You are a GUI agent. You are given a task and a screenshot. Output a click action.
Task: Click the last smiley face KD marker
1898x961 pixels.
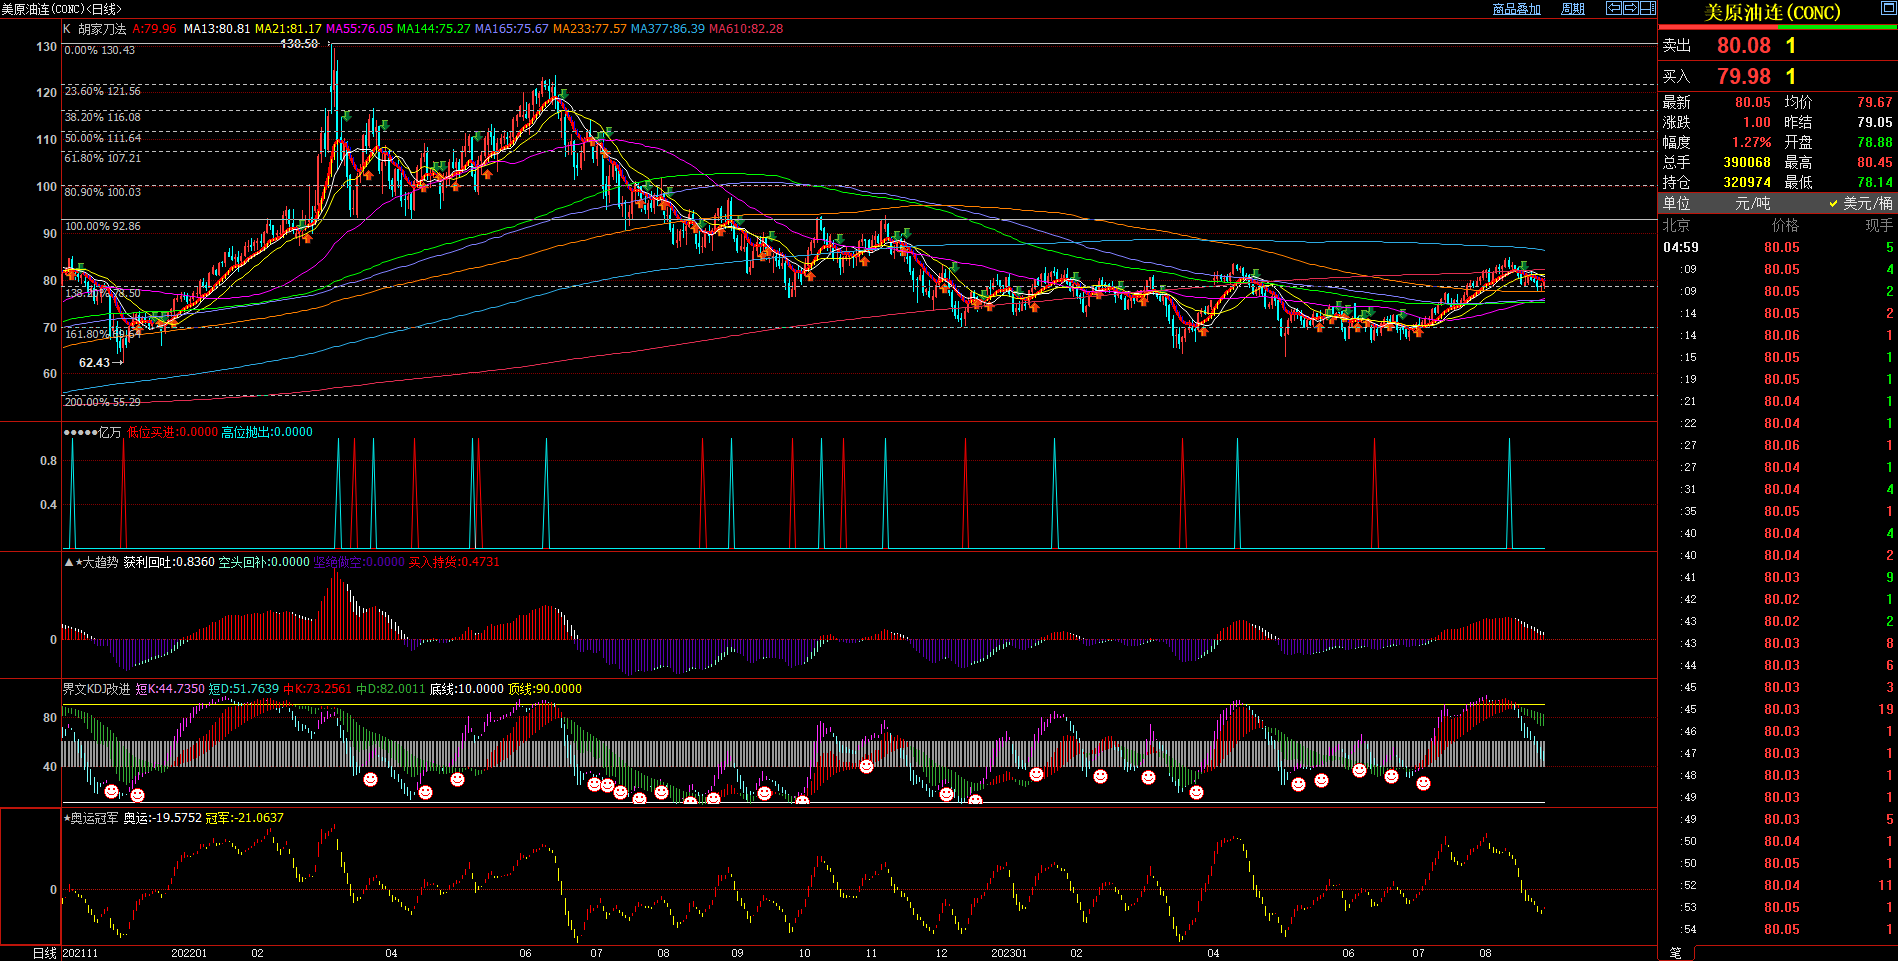(1423, 784)
